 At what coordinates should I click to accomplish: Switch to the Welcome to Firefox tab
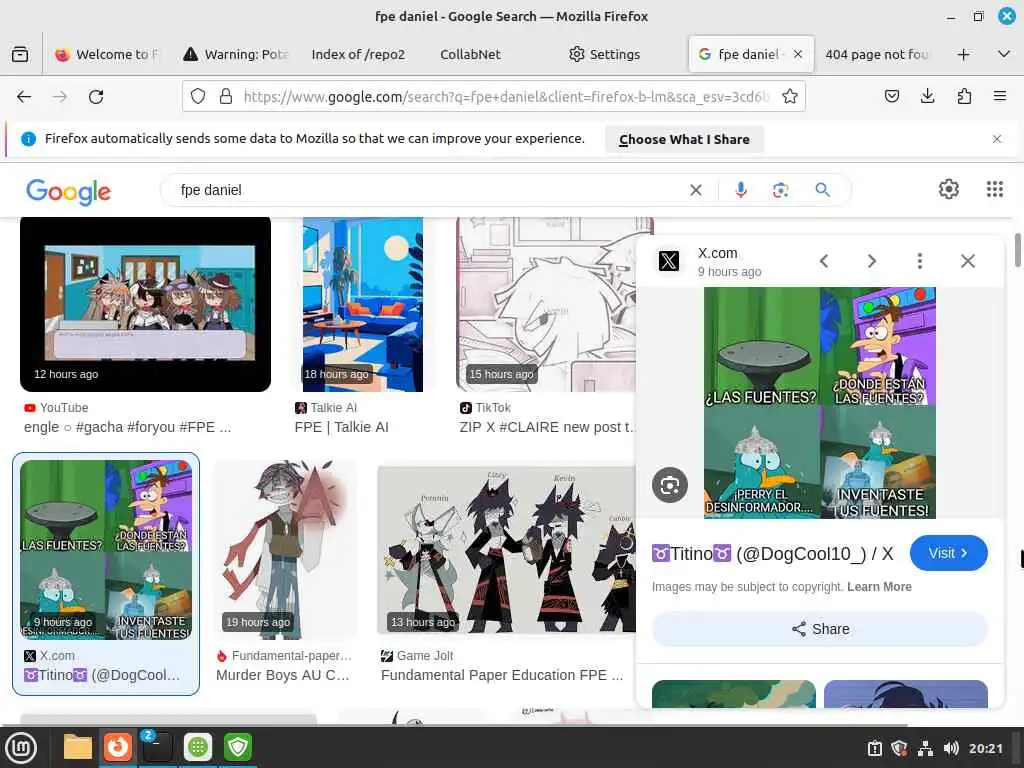(108, 54)
